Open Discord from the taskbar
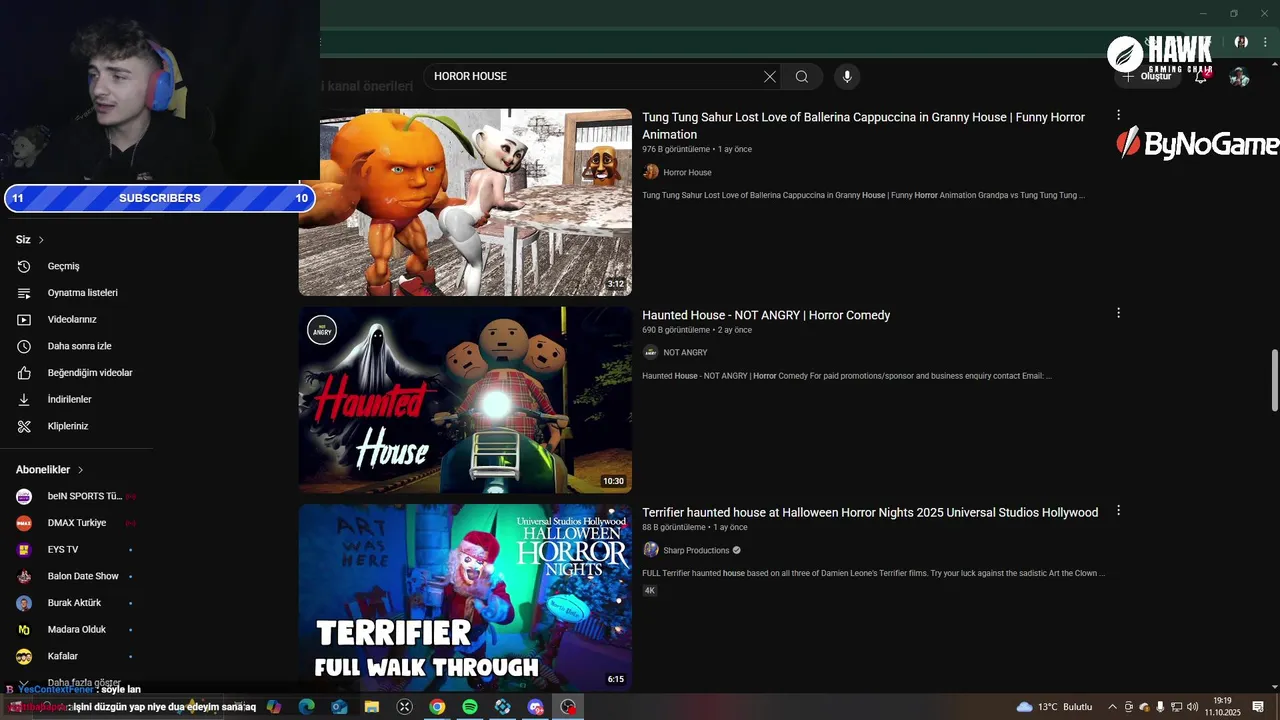Image resolution: width=1280 pixels, height=720 pixels. [535, 707]
